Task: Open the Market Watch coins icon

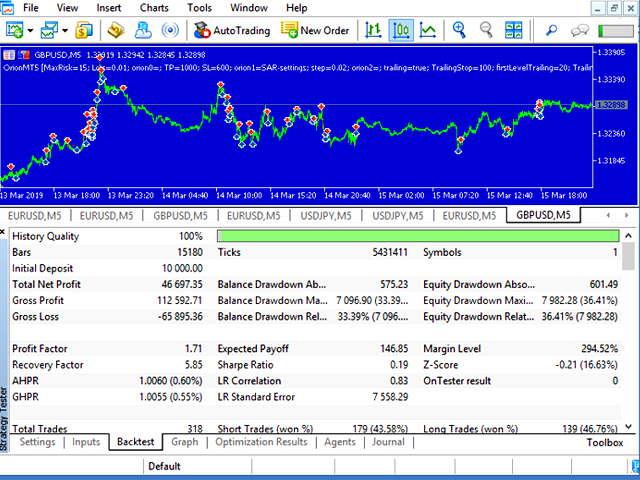Action: pos(84,30)
